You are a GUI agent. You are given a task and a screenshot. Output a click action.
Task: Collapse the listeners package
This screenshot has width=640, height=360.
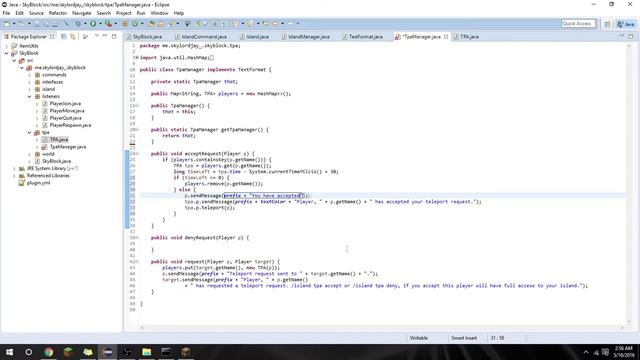pos(29,96)
